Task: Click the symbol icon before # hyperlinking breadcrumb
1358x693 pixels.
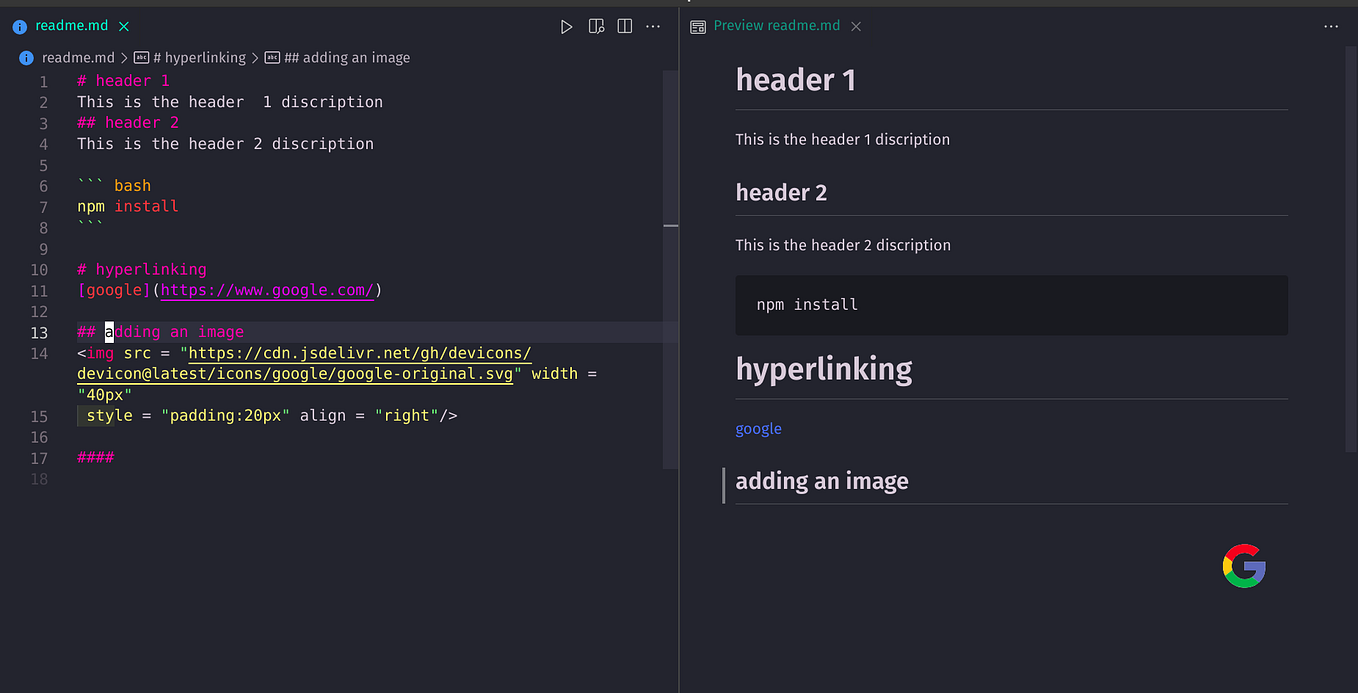Action: [x=142, y=57]
